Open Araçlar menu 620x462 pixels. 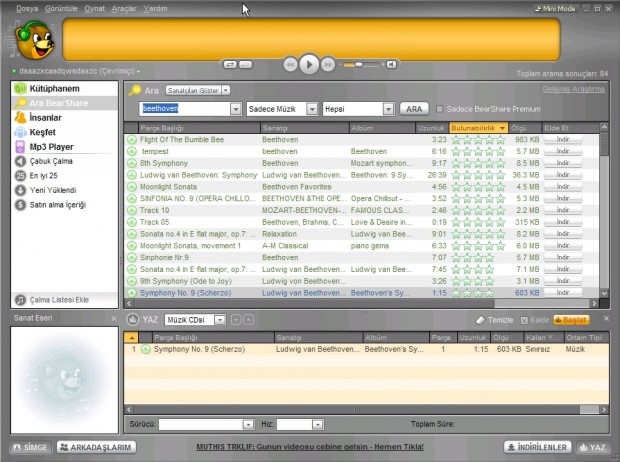pos(124,8)
